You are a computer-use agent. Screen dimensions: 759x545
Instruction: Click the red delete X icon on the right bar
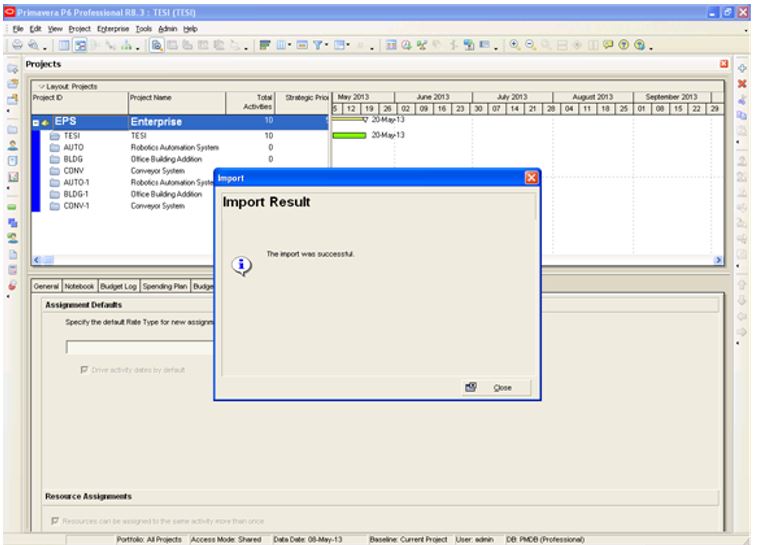(x=742, y=84)
